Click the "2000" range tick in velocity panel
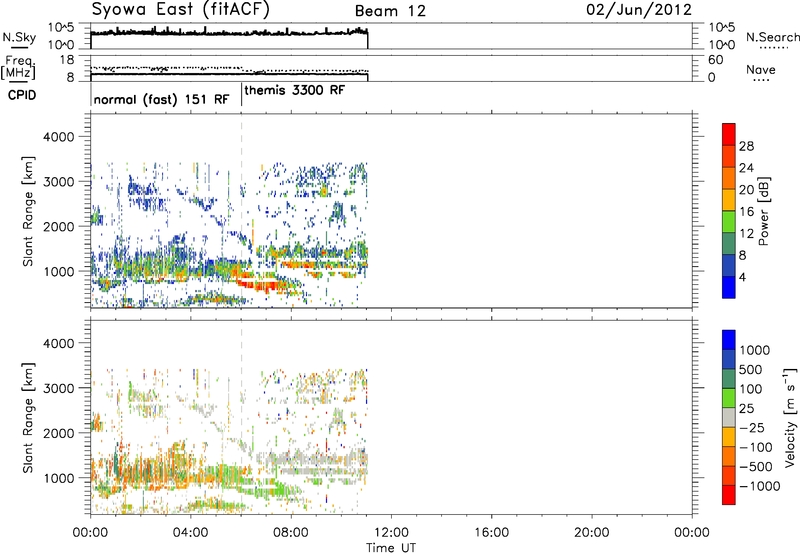This screenshot has height=554, width=800. 58,433
